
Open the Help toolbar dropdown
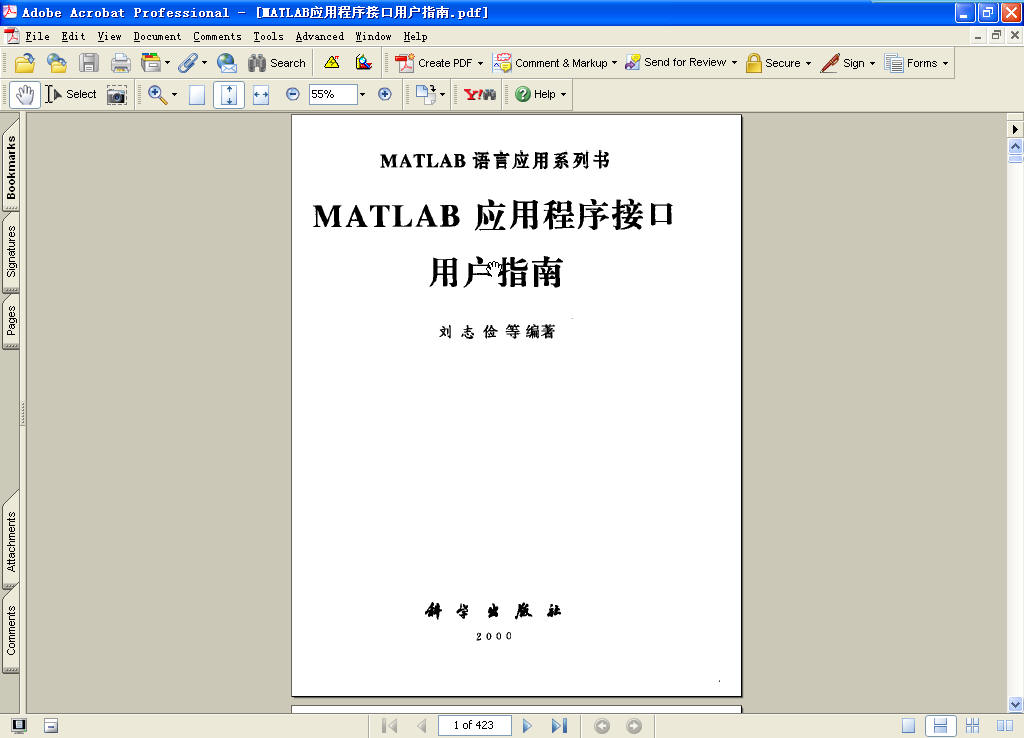pyautogui.click(x=541, y=95)
